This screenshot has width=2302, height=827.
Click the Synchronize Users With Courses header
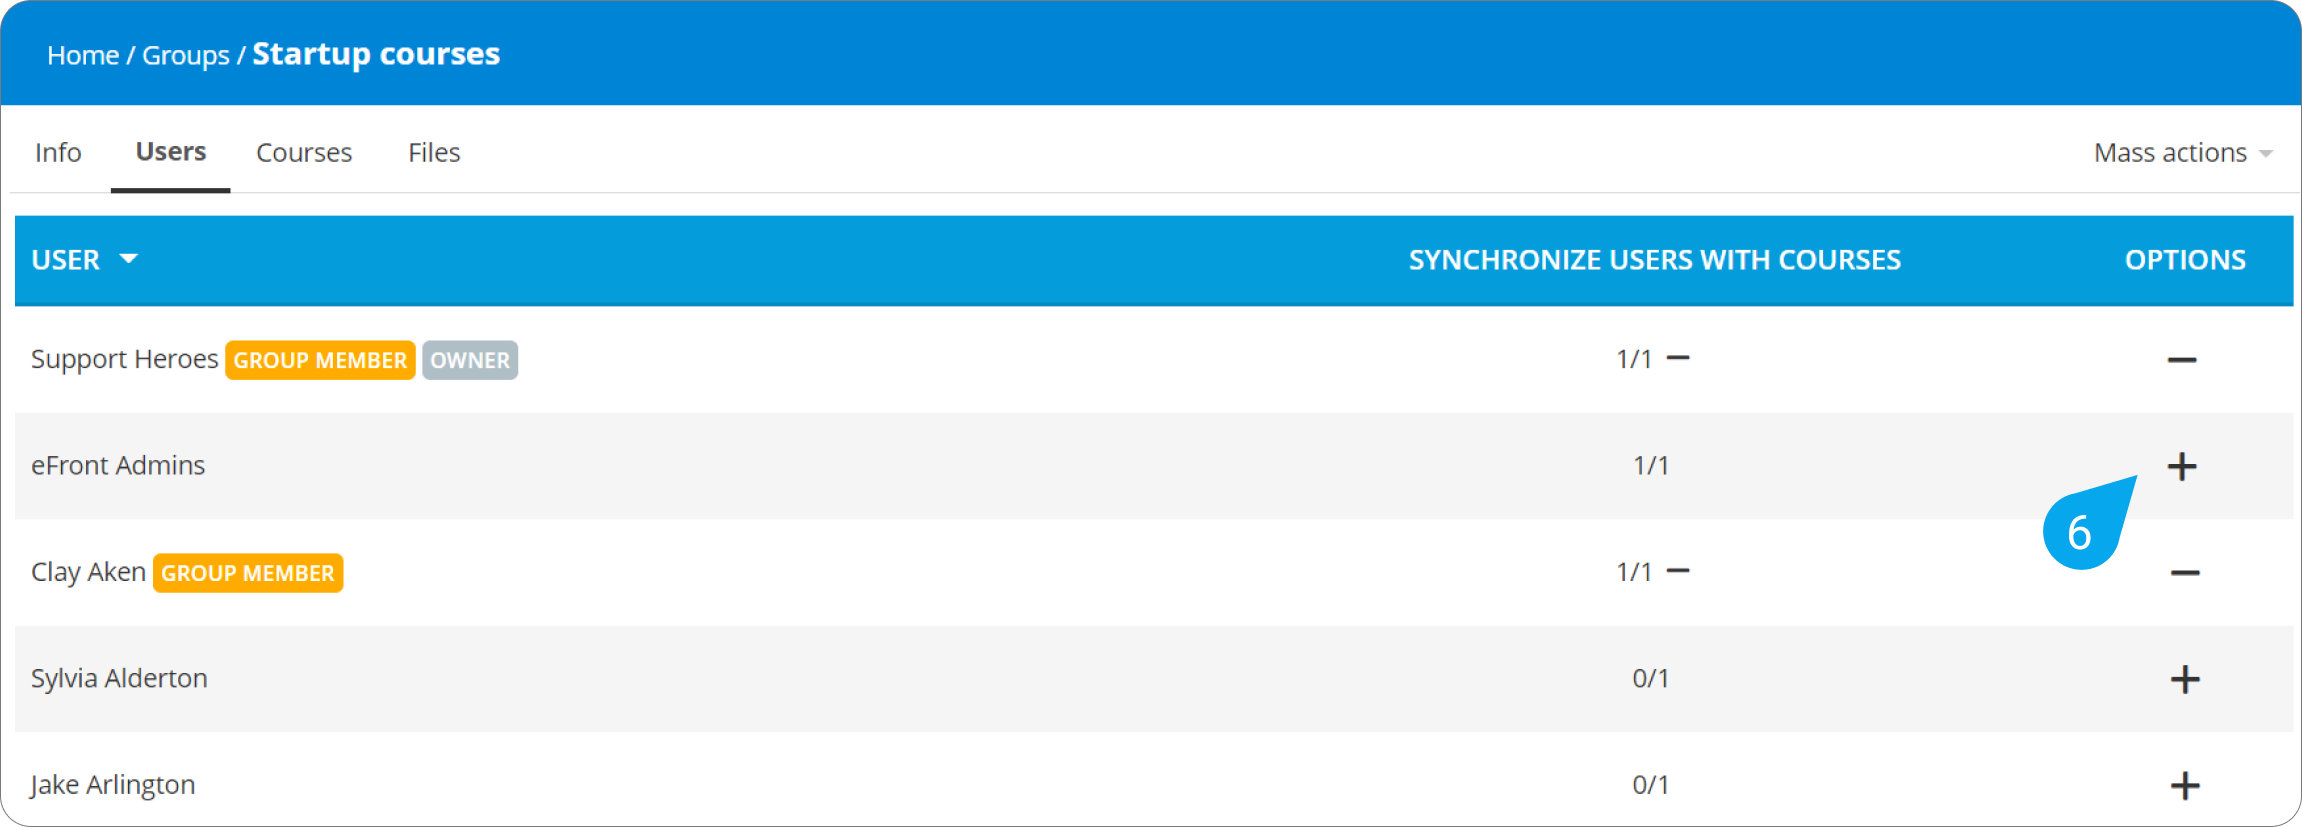(1654, 260)
